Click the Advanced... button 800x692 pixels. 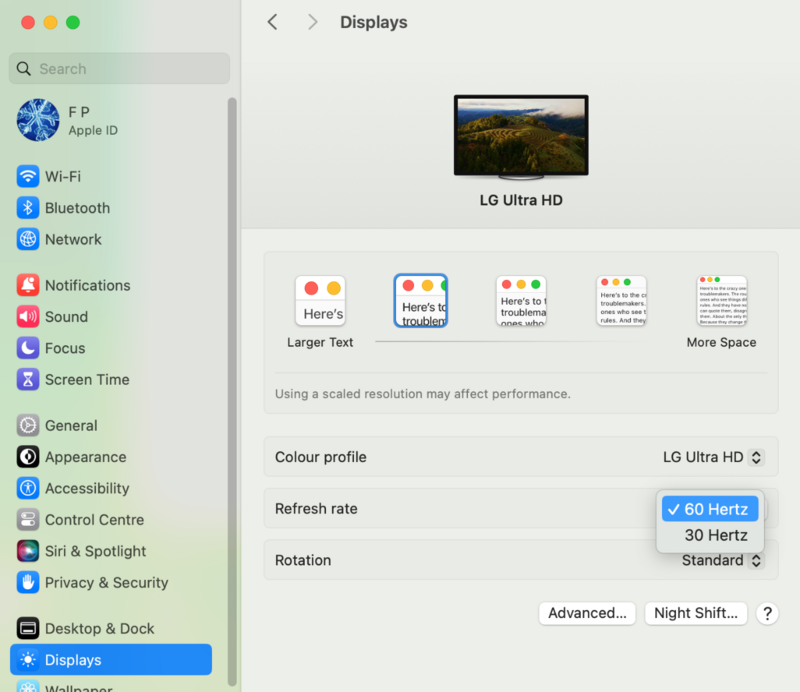pos(587,613)
